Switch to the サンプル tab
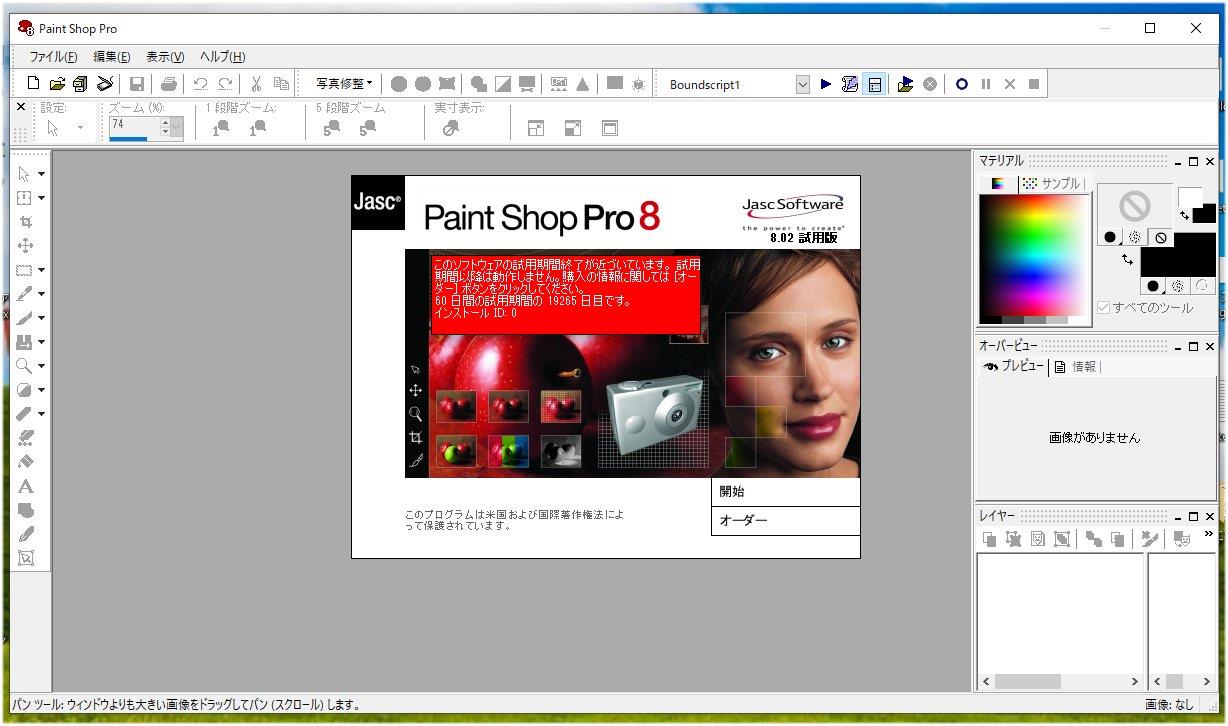The width and height of the screenshot is (1228, 726). 1053,184
